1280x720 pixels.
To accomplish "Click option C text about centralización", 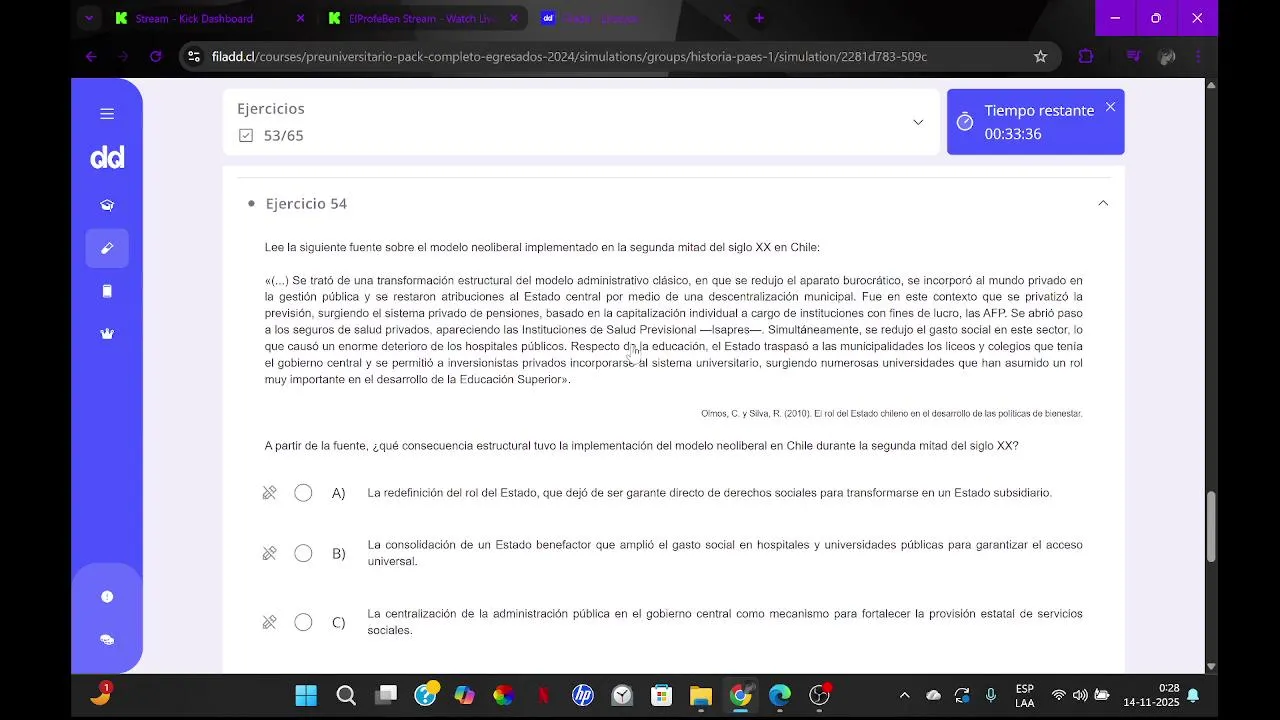I will (725, 622).
